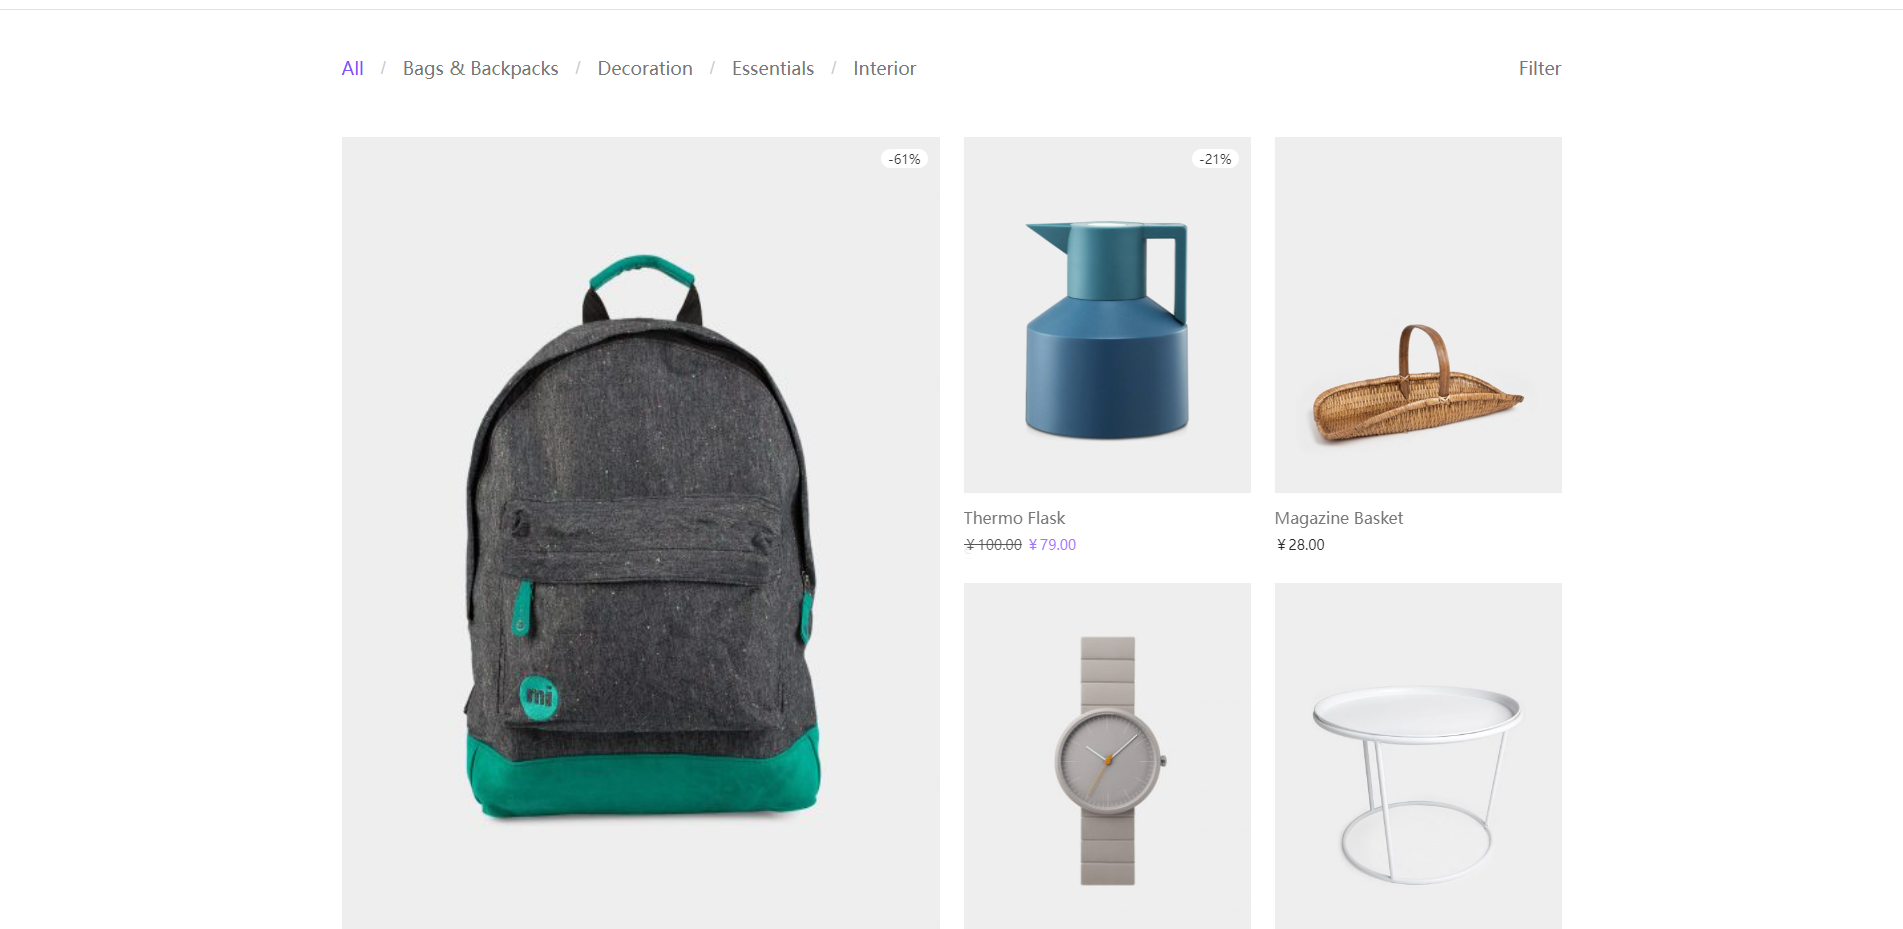Click the -21% discount badge
Viewport: 1903px width, 929px height.
click(1215, 159)
